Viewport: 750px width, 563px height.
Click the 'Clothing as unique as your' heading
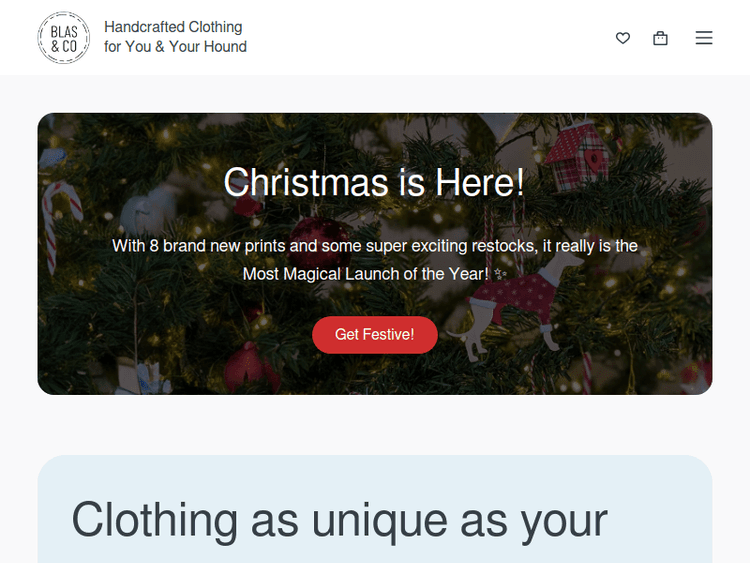[x=339, y=520]
